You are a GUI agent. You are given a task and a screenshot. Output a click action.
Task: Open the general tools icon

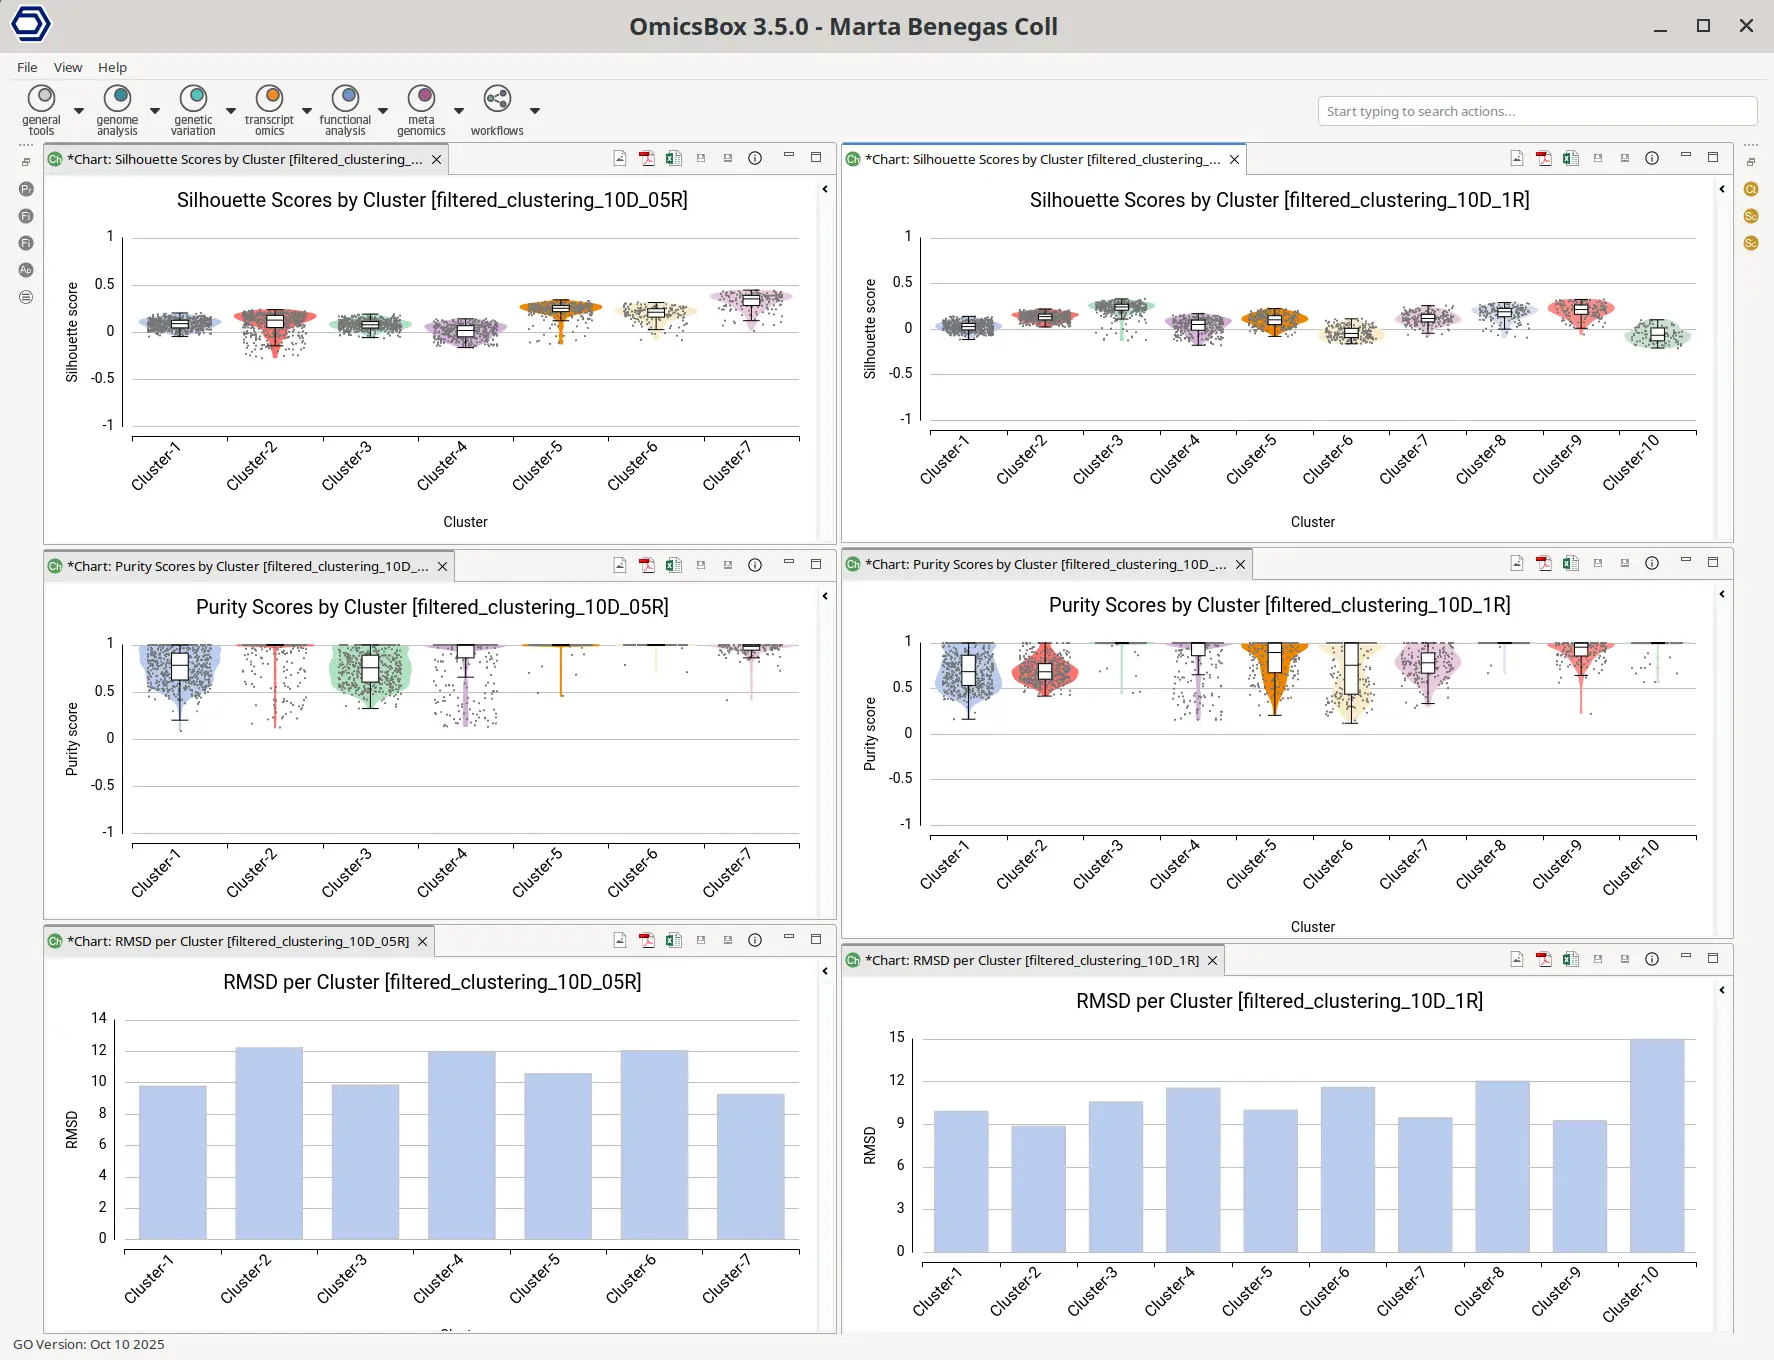click(41, 99)
